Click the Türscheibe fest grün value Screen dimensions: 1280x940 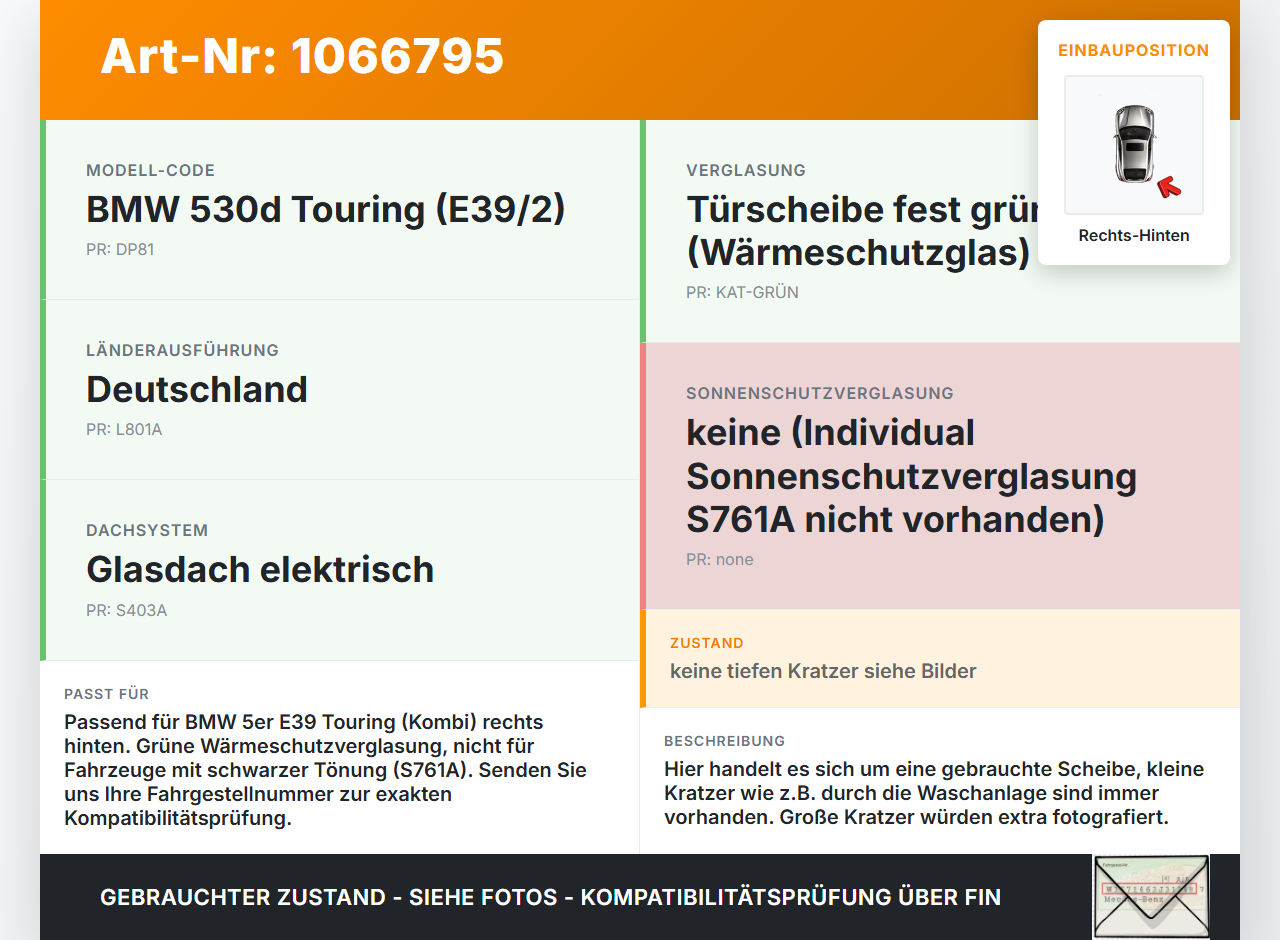click(862, 231)
